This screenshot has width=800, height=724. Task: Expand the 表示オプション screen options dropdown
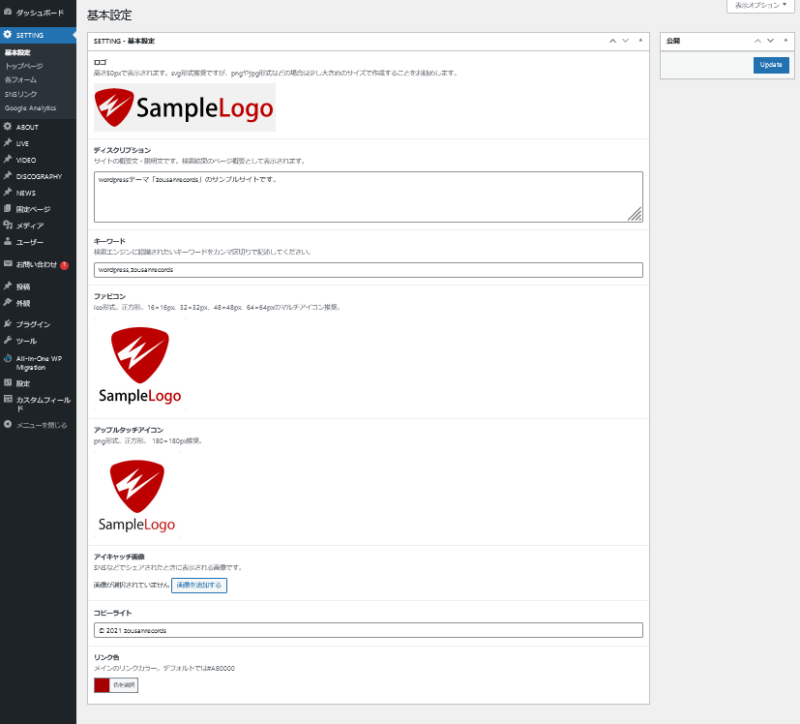pyautogui.click(x=761, y=5)
